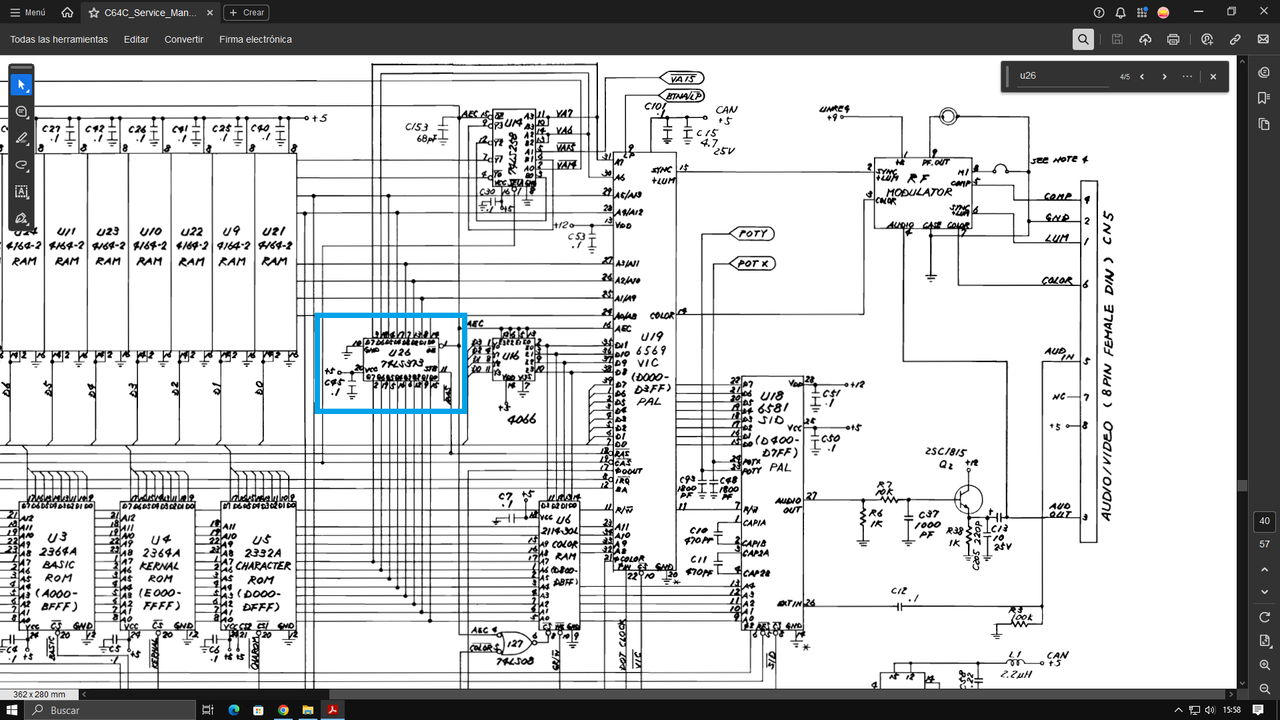This screenshot has height=720, width=1280.
Task: Select the add comment tool
Action: [x=22, y=112]
